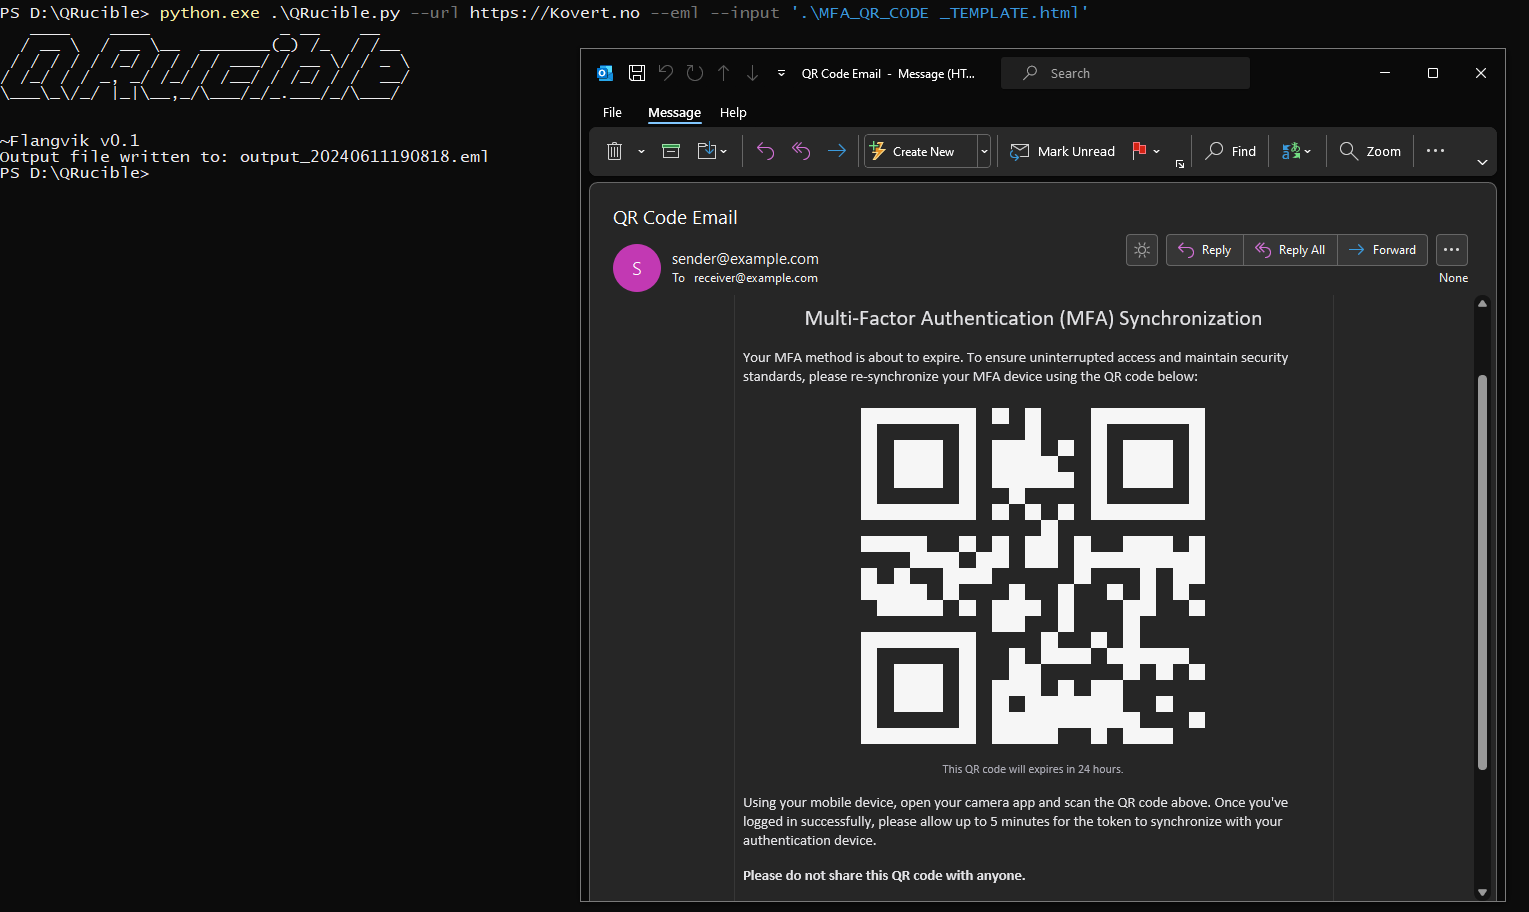Click the ribbon Reply arrow icon
The height and width of the screenshot is (912, 1529).
(765, 151)
